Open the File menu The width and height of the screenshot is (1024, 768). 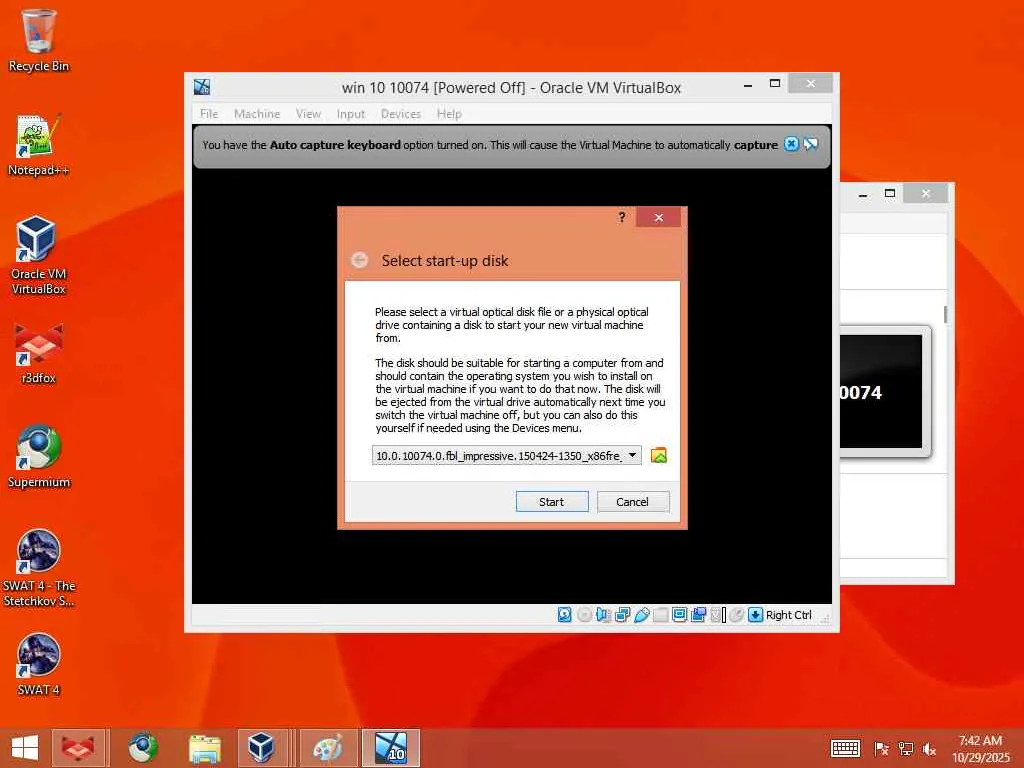point(209,114)
